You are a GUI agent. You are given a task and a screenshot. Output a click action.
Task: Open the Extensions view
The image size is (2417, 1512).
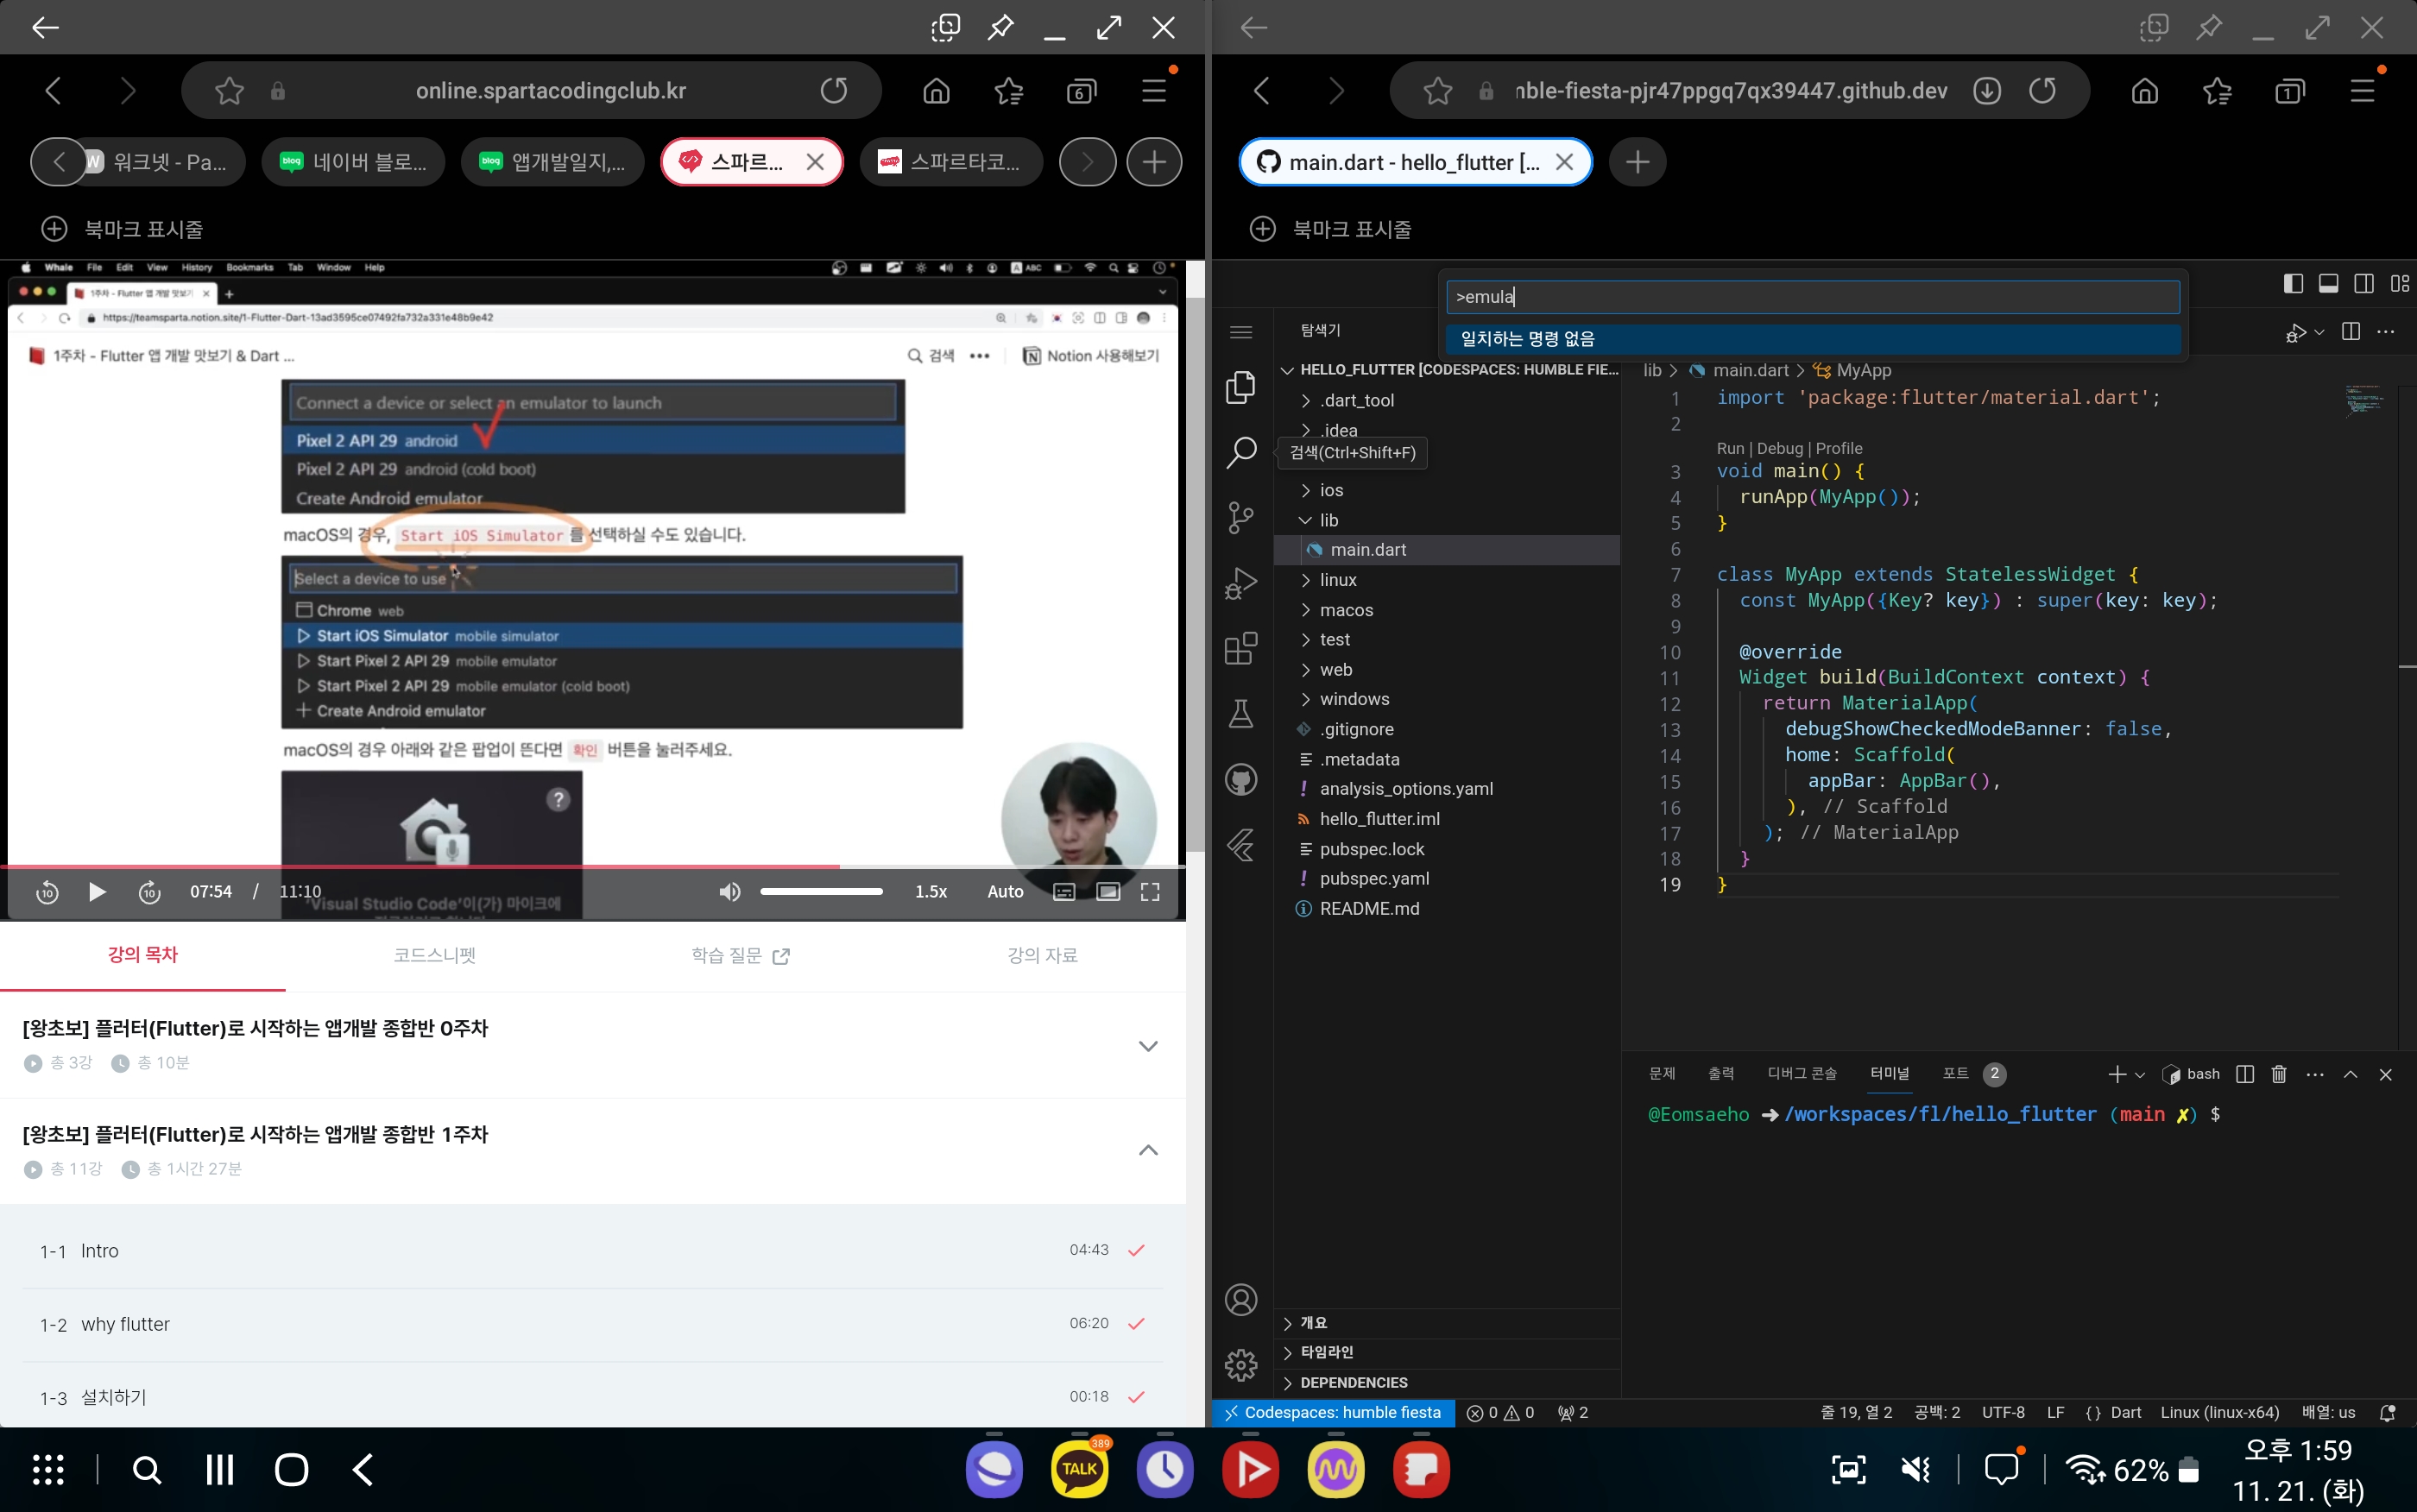click(1241, 649)
